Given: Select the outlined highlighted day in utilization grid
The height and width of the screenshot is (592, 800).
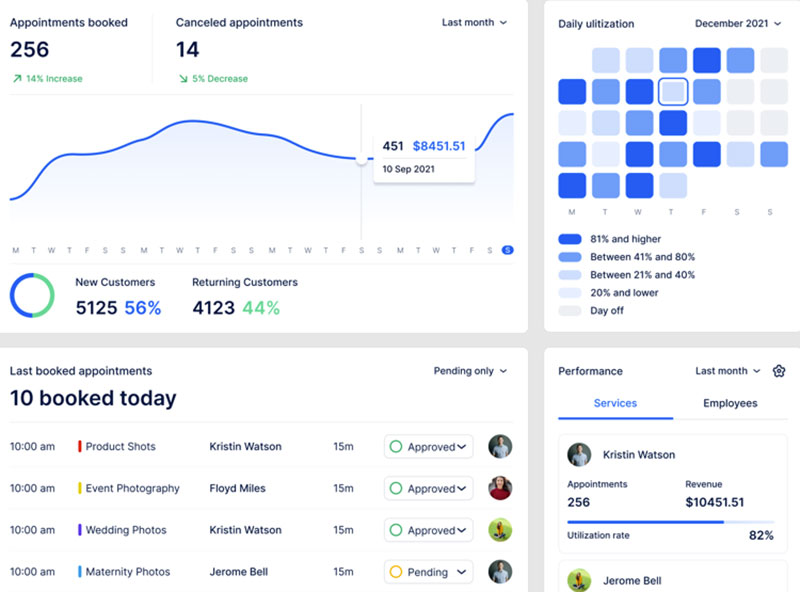Looking at the screenshot, I should click(x=673, y=92).
